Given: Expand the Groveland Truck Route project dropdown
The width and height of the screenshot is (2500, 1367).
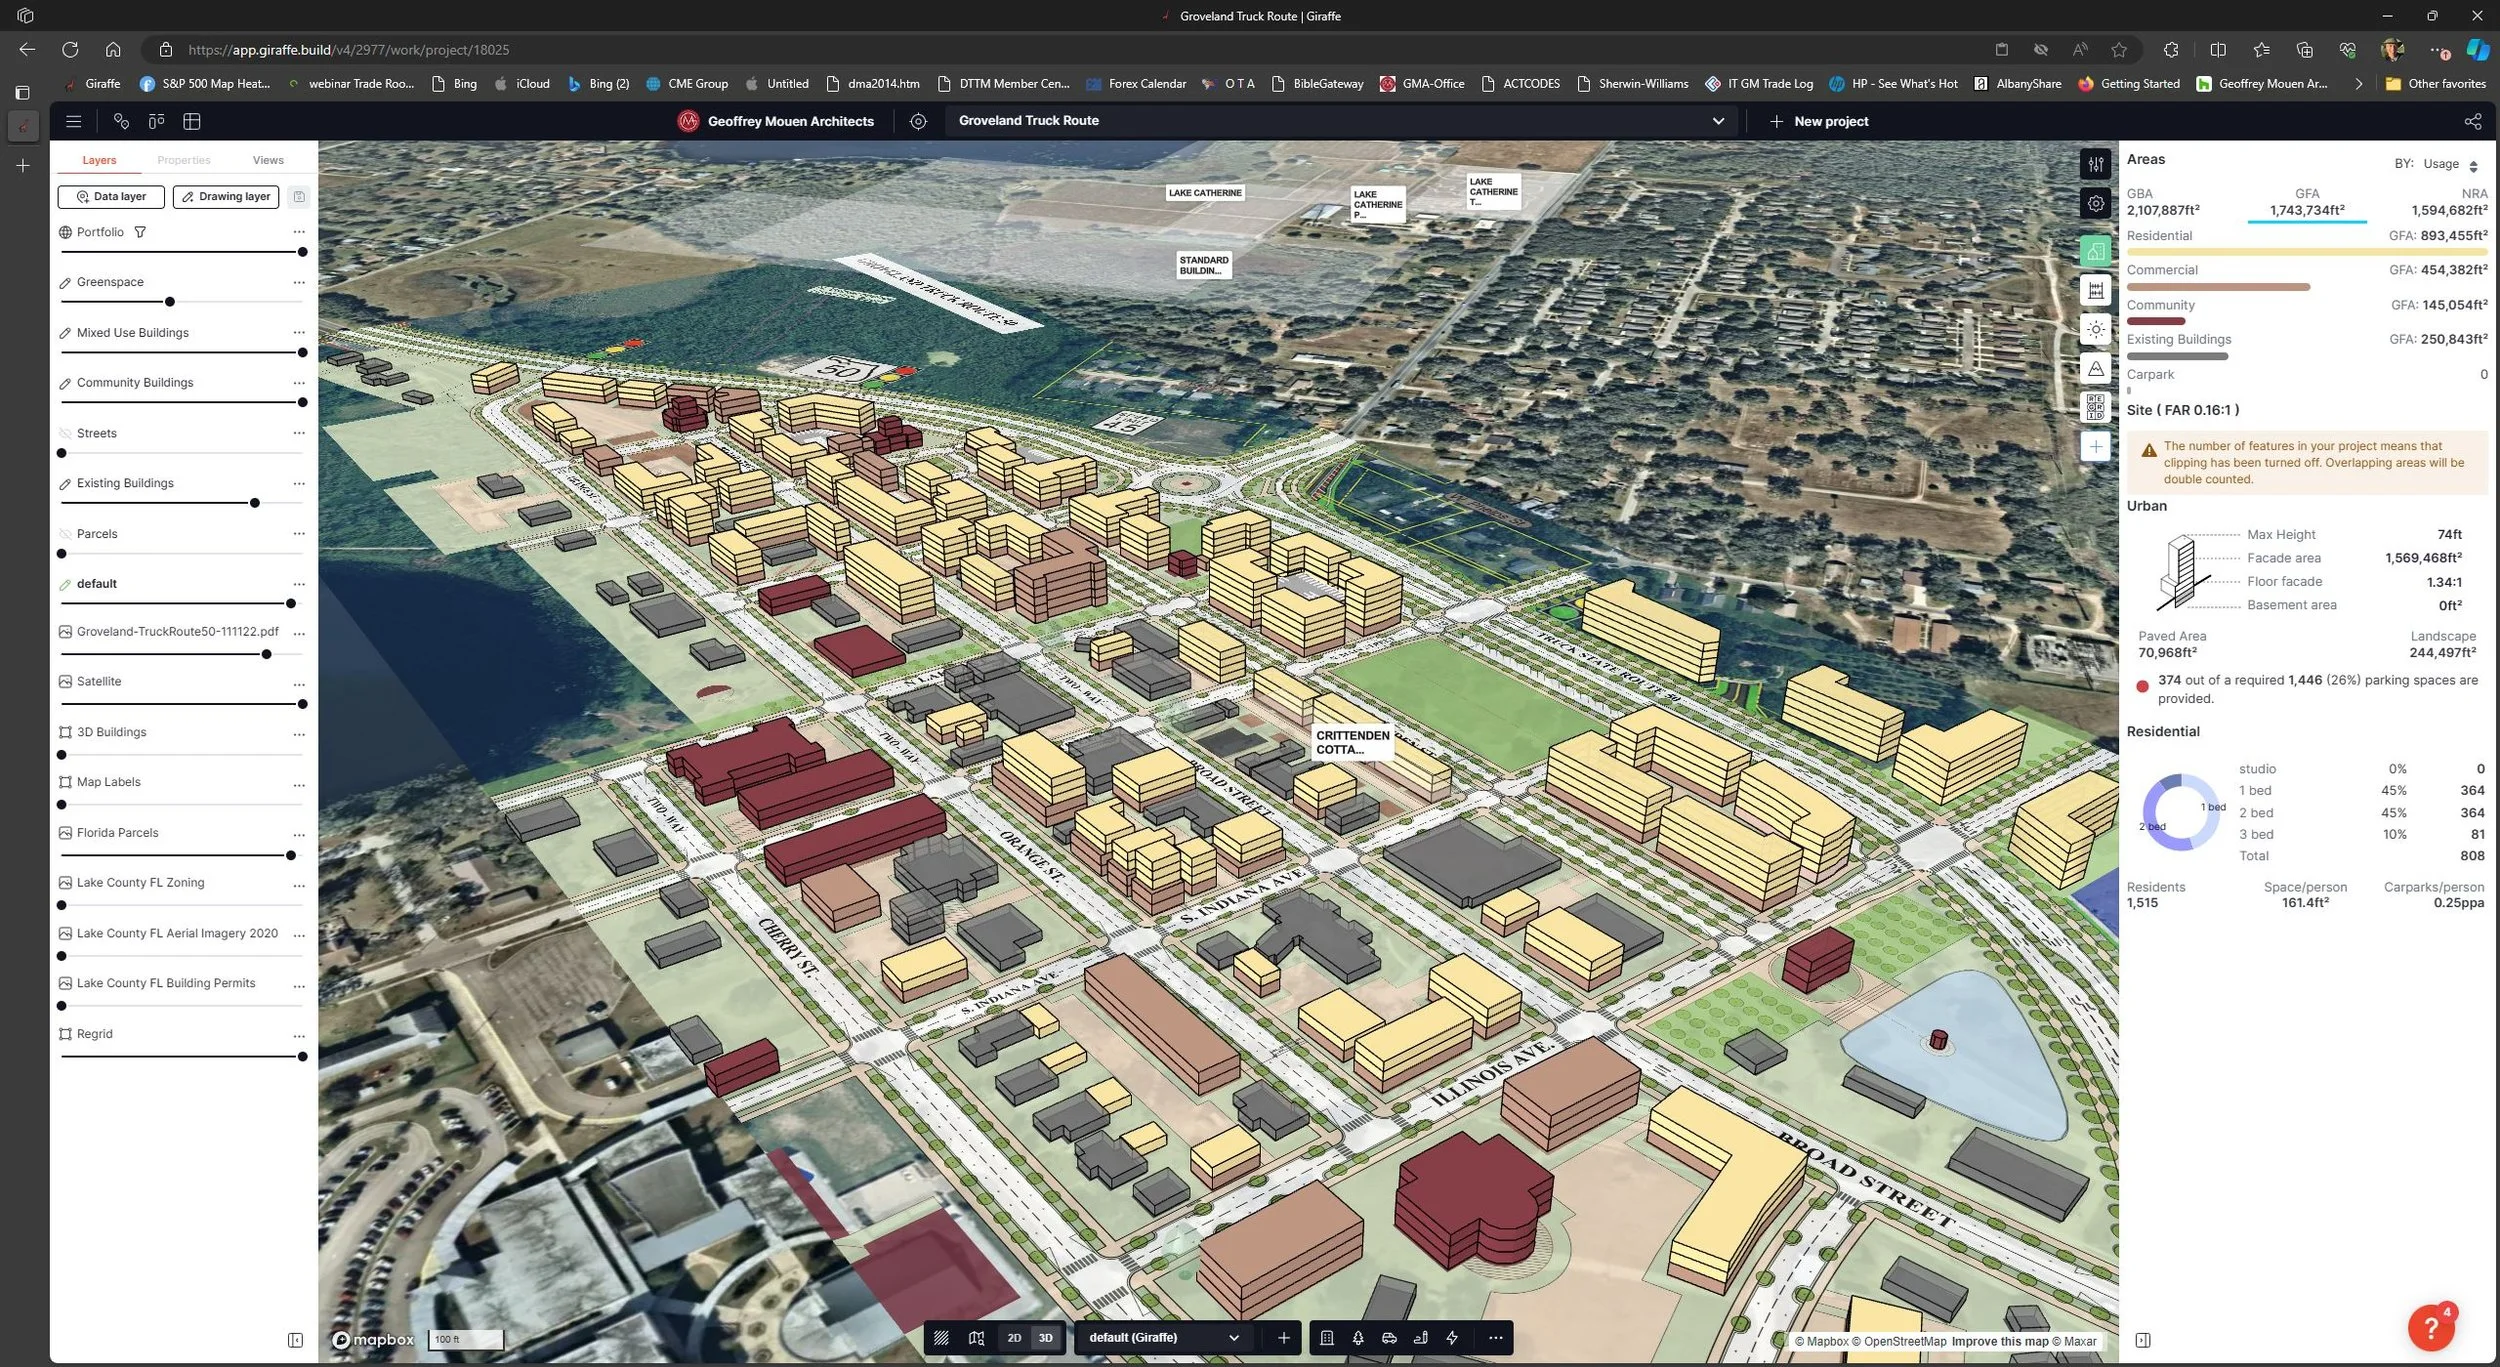Looking at the screenshot, I should [x=1717, y=121].
